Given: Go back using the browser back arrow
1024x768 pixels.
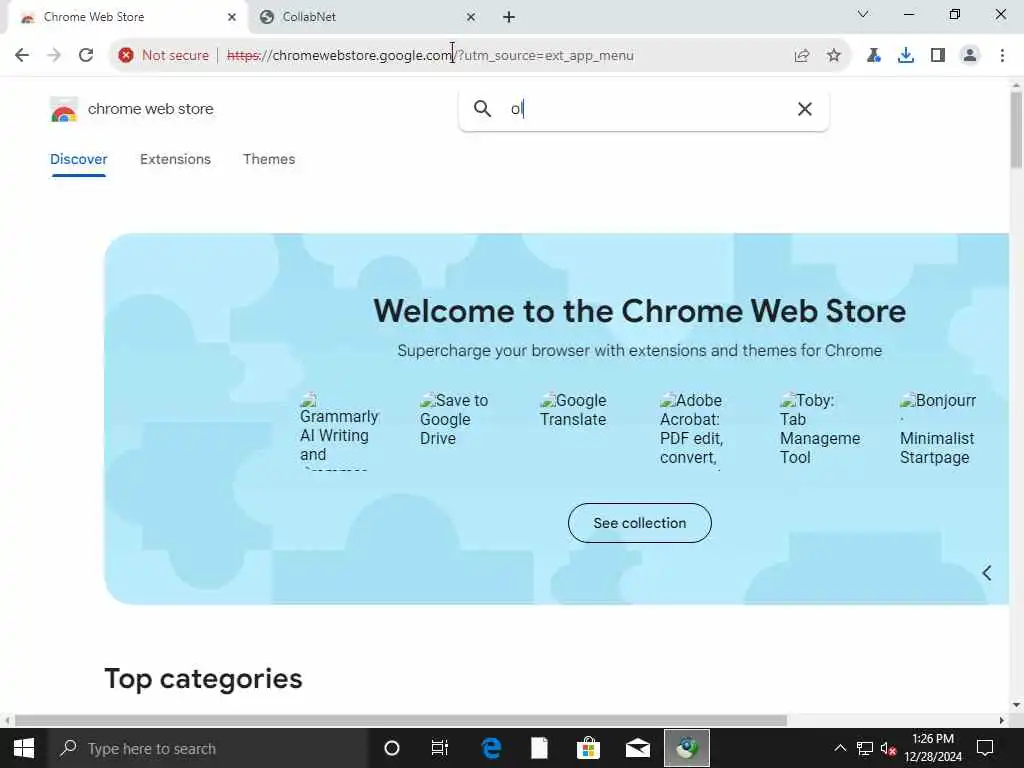Looking at the screenshot, I should pyautogui.click(x=22, y=55).
